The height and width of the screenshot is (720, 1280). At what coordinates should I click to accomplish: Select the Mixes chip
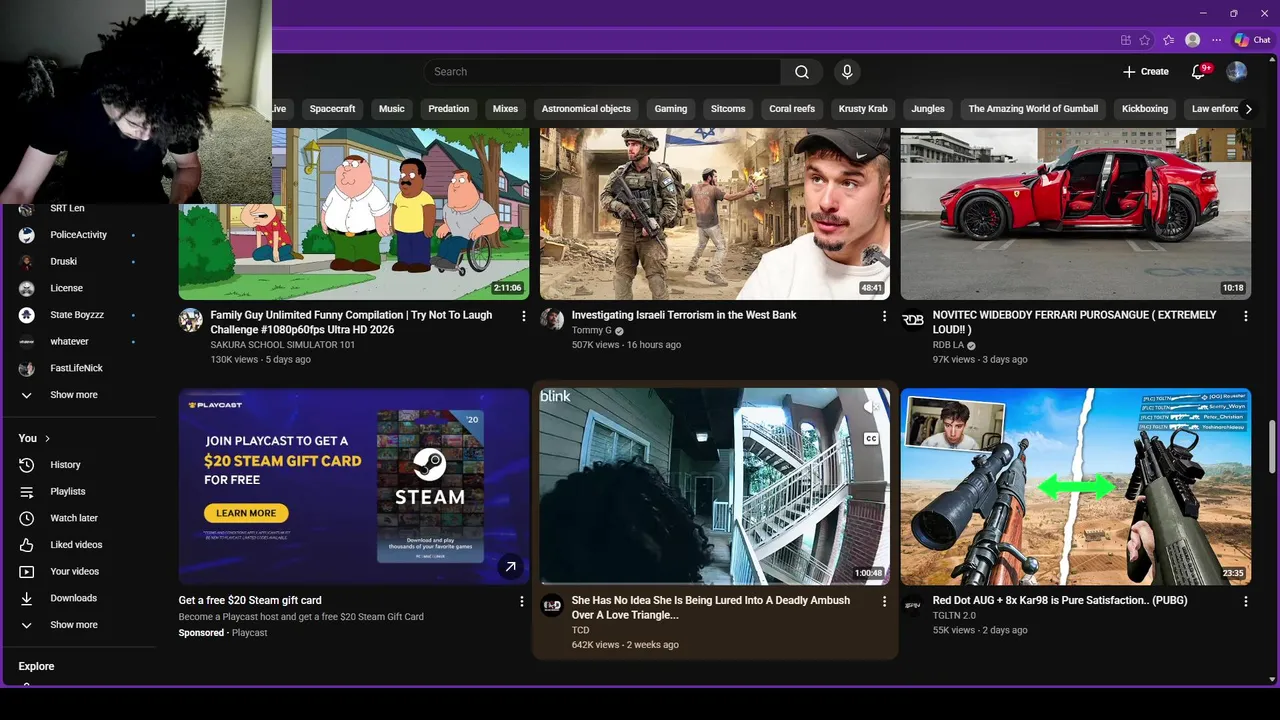[505, 109]
